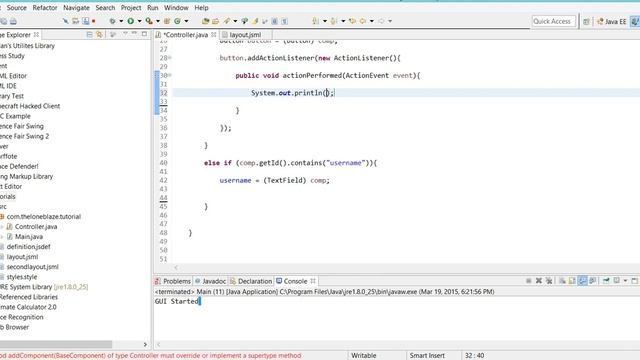
Task: Click the Open Task folder toolbar icon
Action: click(216, 21)
